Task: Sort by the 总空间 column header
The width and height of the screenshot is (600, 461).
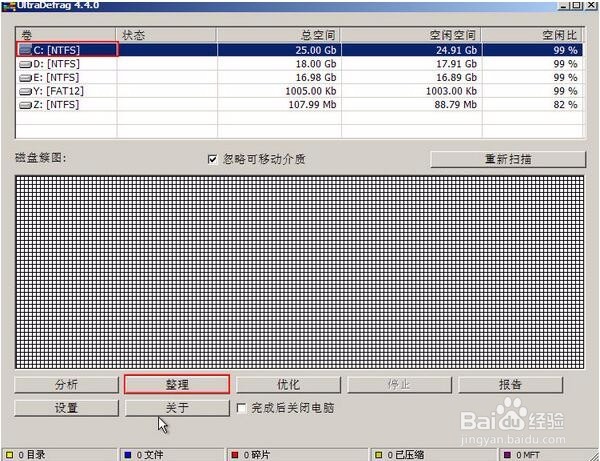Action: [x=279, y=35]
